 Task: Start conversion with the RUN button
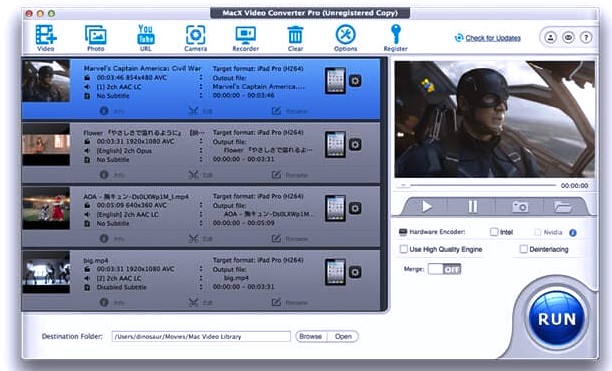coord(557,319)
